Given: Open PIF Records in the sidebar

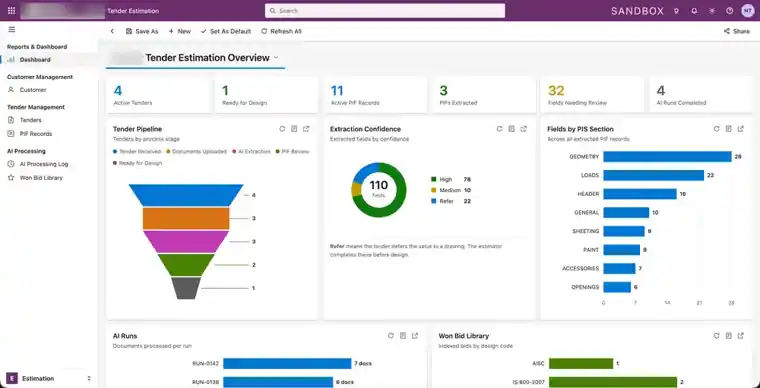Looking at the screenshot, I should [x=48, y=134].
